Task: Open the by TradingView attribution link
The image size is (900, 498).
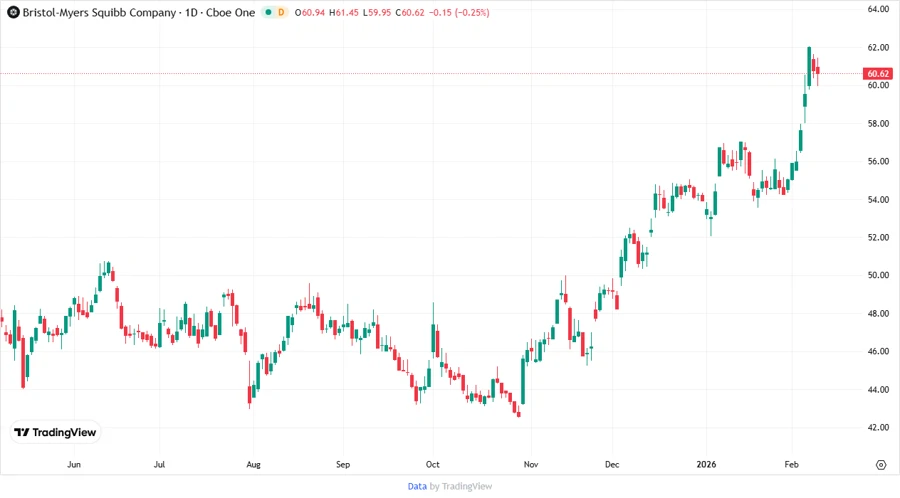Action: [x=461, y=487]
